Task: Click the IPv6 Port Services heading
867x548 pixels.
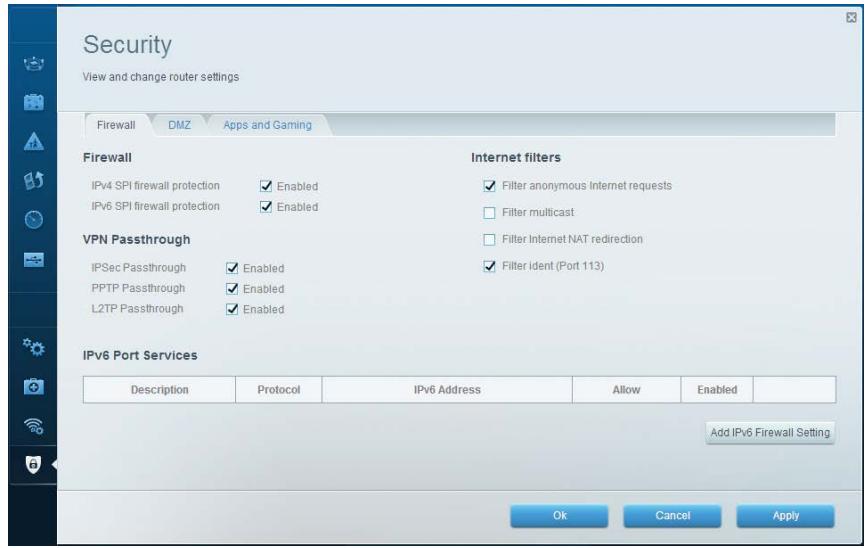Action: [140, 355]
